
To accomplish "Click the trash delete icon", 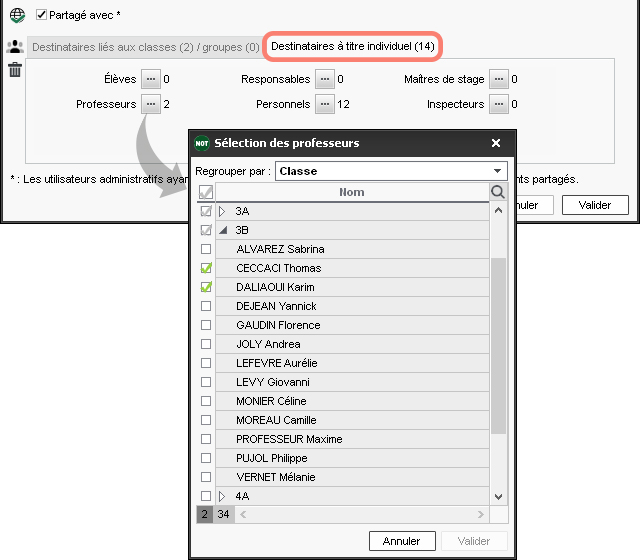I will pyautogui.click(x=15, y=69).
